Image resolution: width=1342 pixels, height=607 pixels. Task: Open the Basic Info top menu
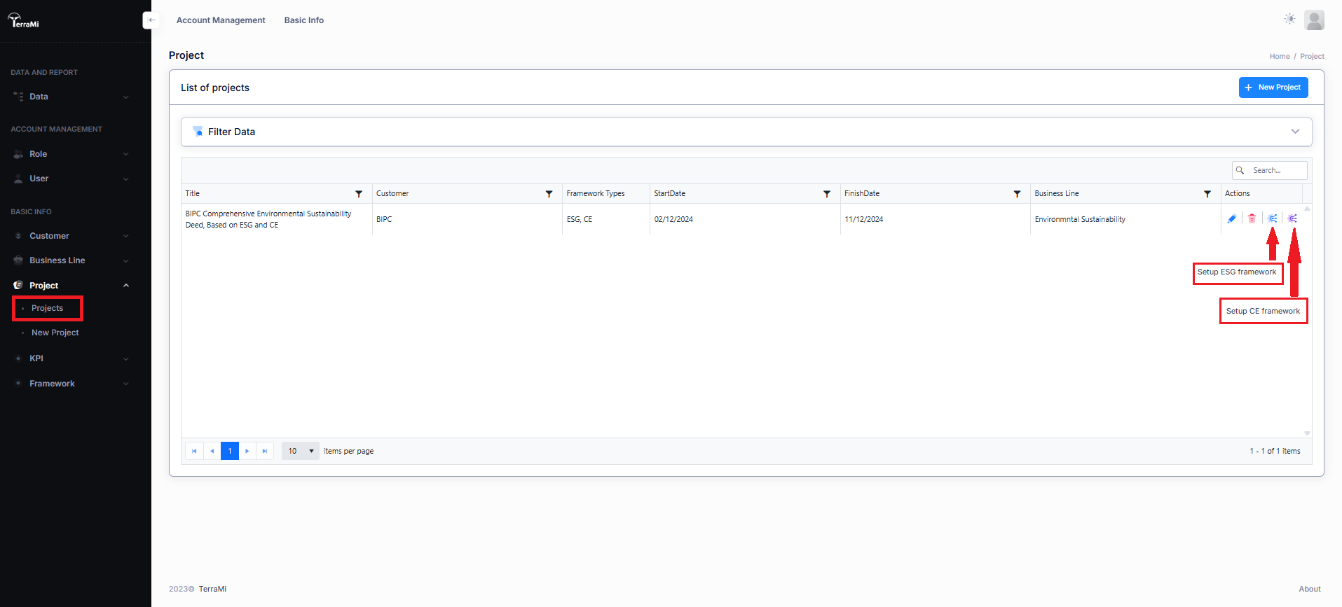click(x=304, y=20)
